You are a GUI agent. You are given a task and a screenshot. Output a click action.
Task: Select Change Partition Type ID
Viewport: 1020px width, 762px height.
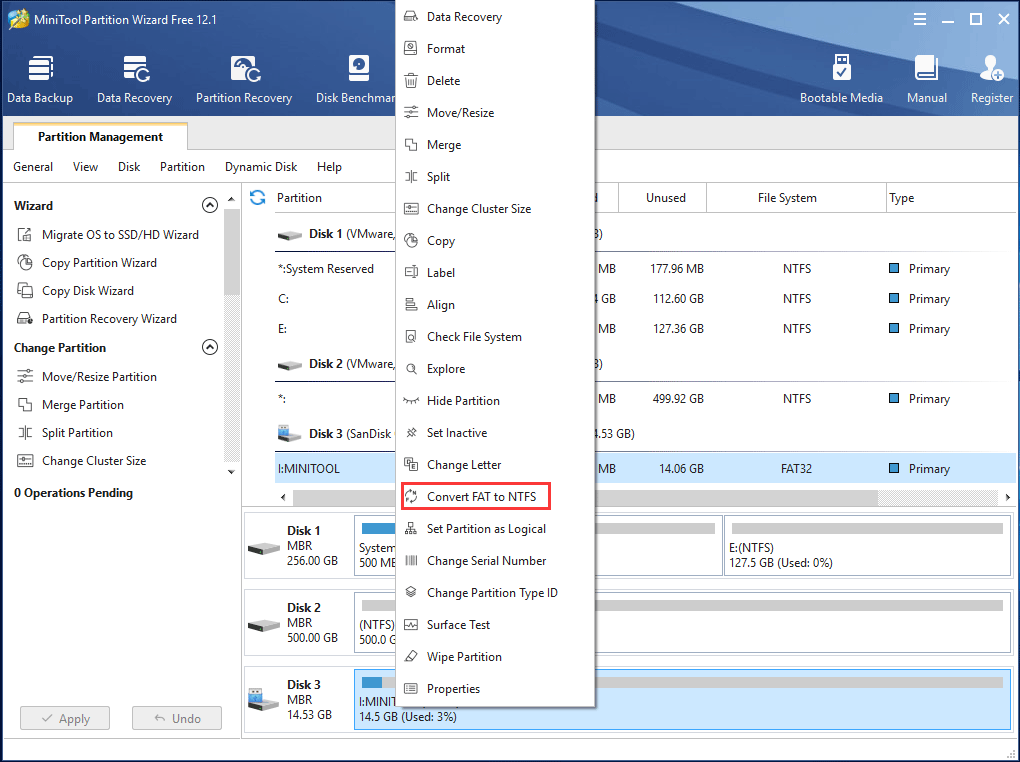point(495,592)
